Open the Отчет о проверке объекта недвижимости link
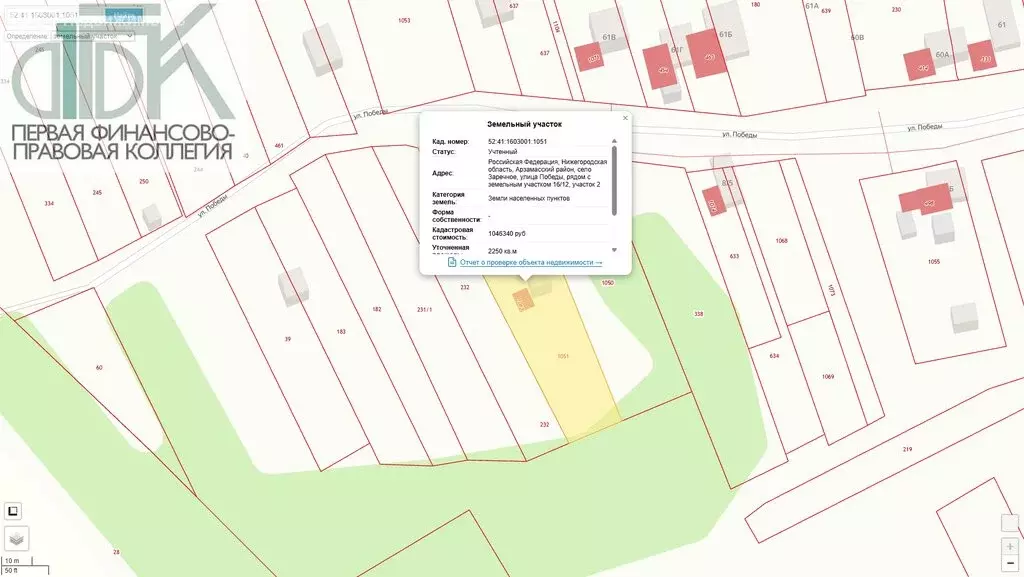This screenshot has height=577, width=1024. [531, 262]
